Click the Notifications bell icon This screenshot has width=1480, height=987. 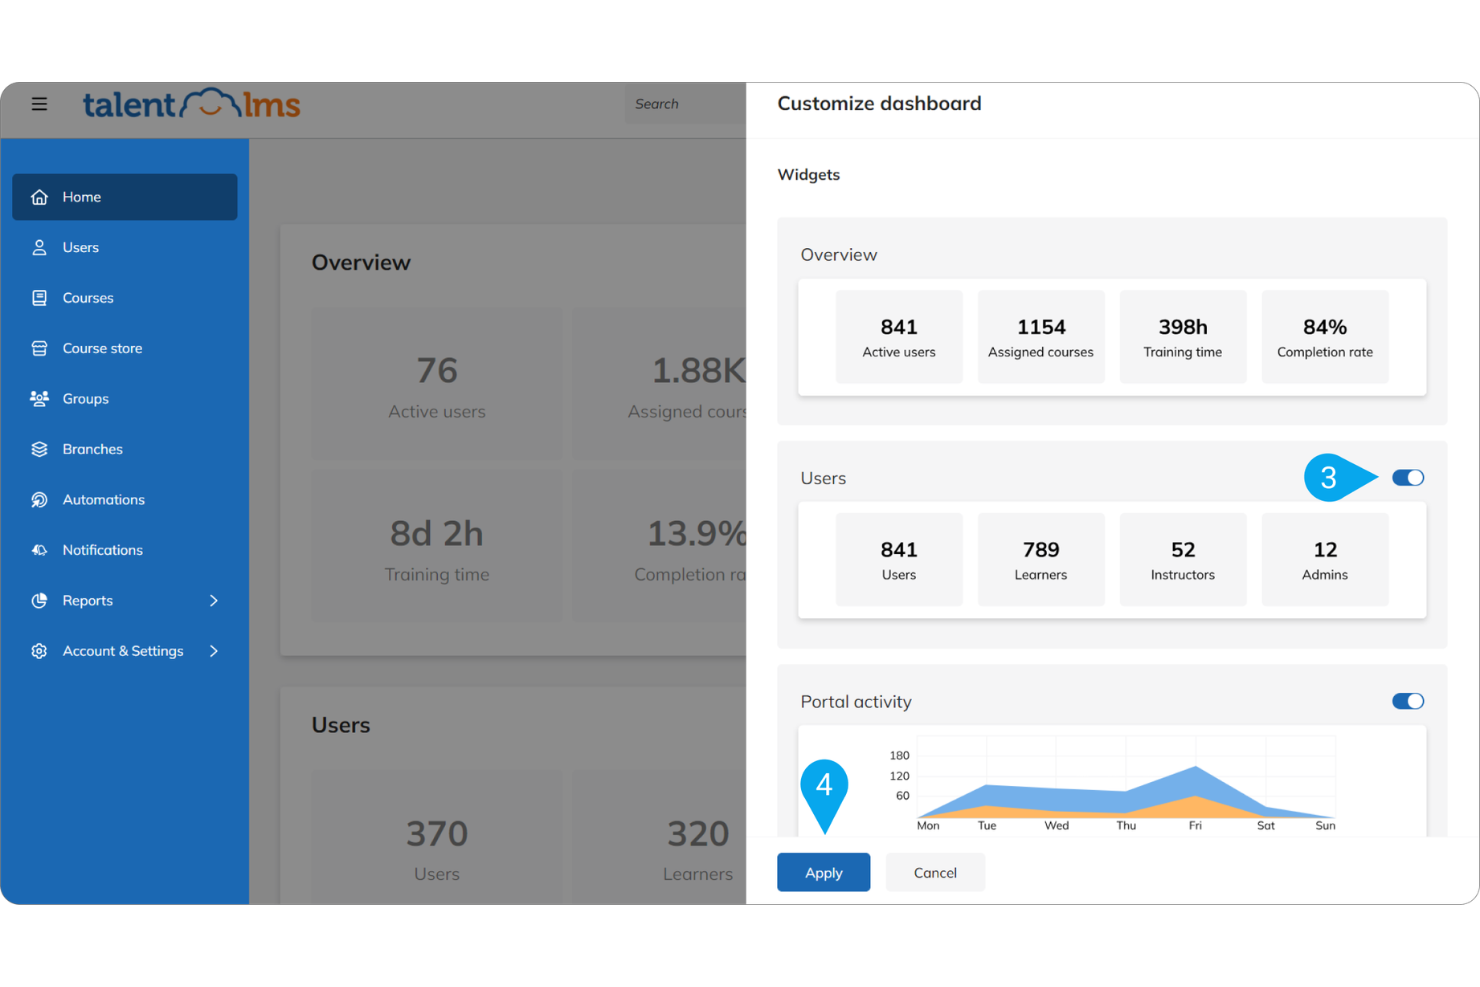[39, 549]
